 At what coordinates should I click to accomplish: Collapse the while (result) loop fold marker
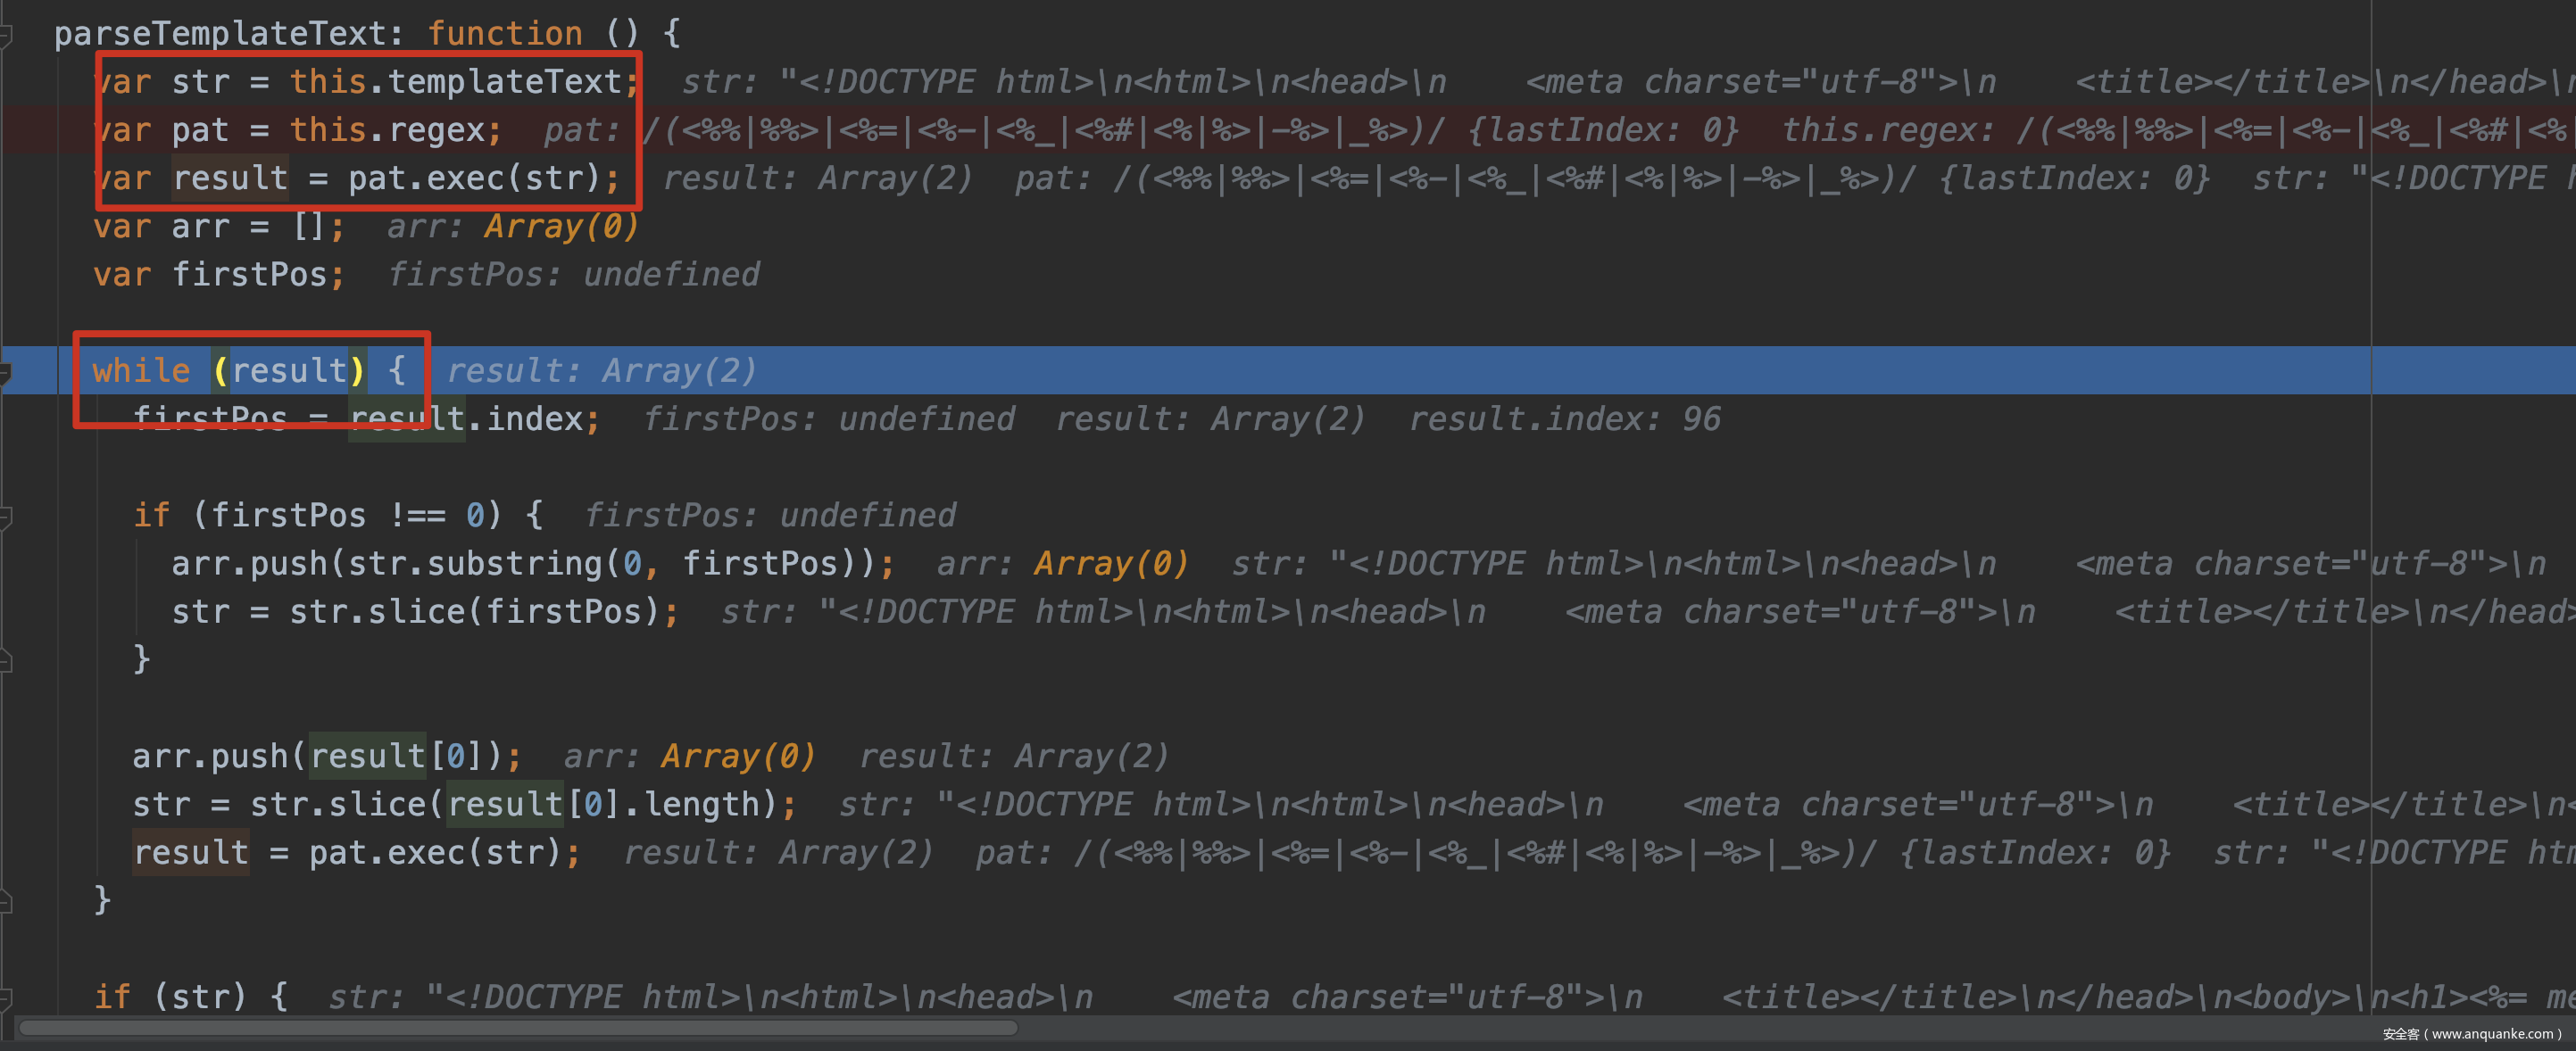pyautogui.click(x=5, y=374)
